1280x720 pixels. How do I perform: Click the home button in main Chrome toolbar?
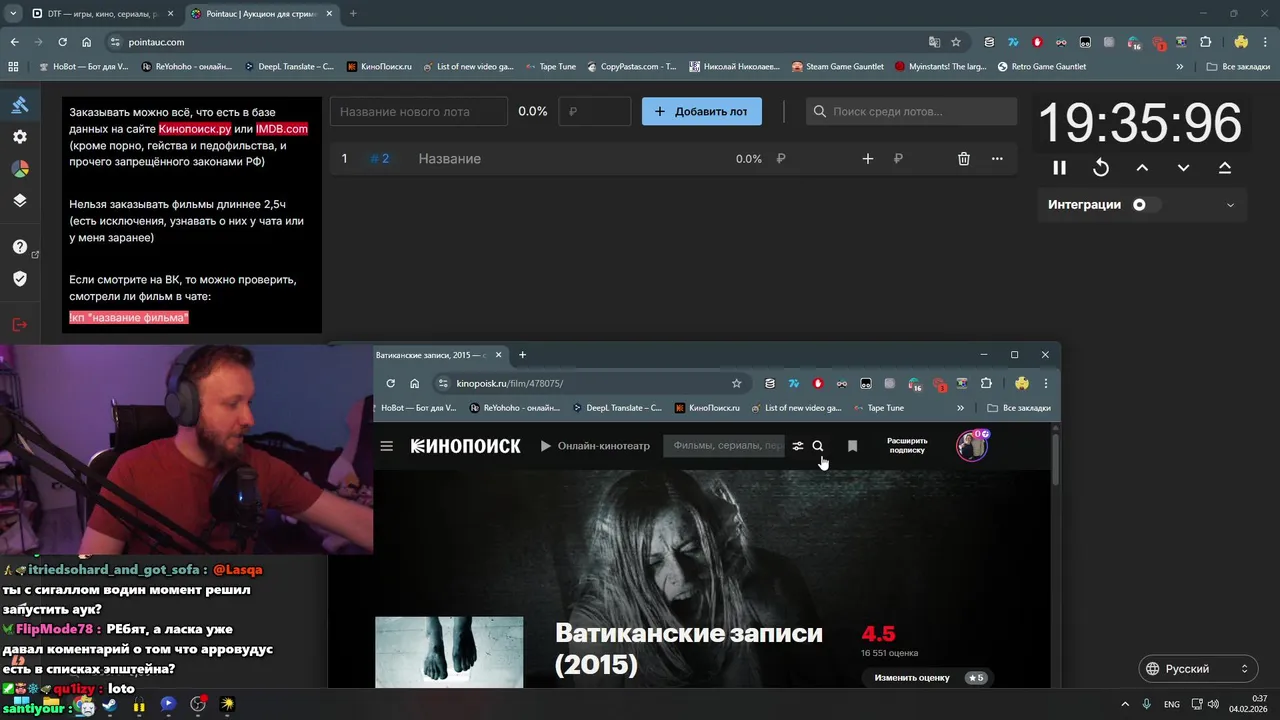(x=87, y=42)
